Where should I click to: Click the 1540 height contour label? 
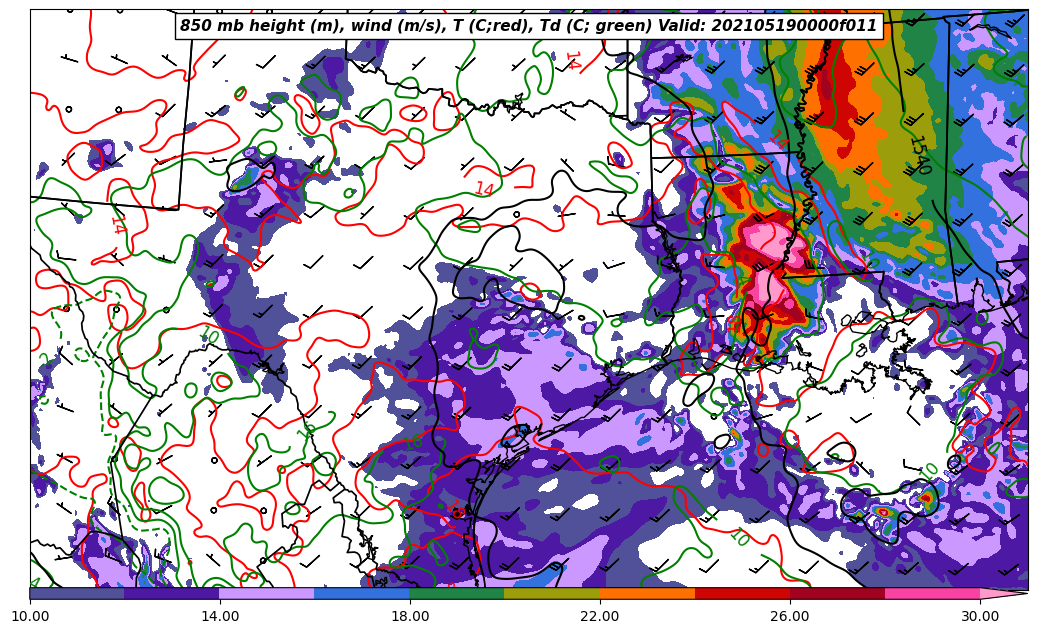point(918,153)
